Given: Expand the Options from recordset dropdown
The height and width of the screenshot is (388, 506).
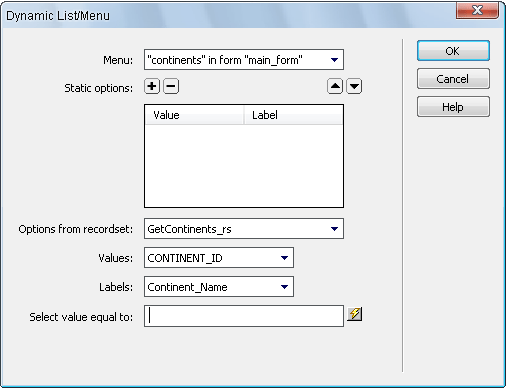Looking at the screenshot, I should (x=244, y=229).
